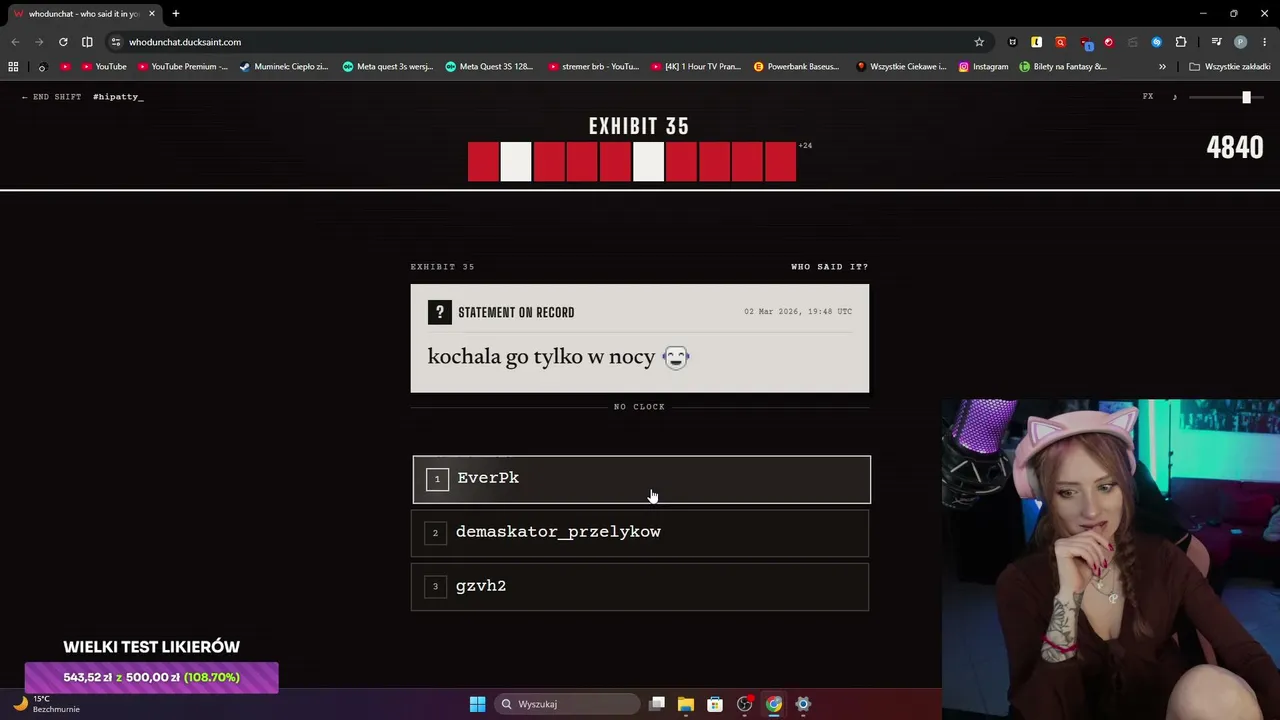Click the 'NO CLOCK' label
The height and width of the screenshot is (720, 1280).
point(640,407)
